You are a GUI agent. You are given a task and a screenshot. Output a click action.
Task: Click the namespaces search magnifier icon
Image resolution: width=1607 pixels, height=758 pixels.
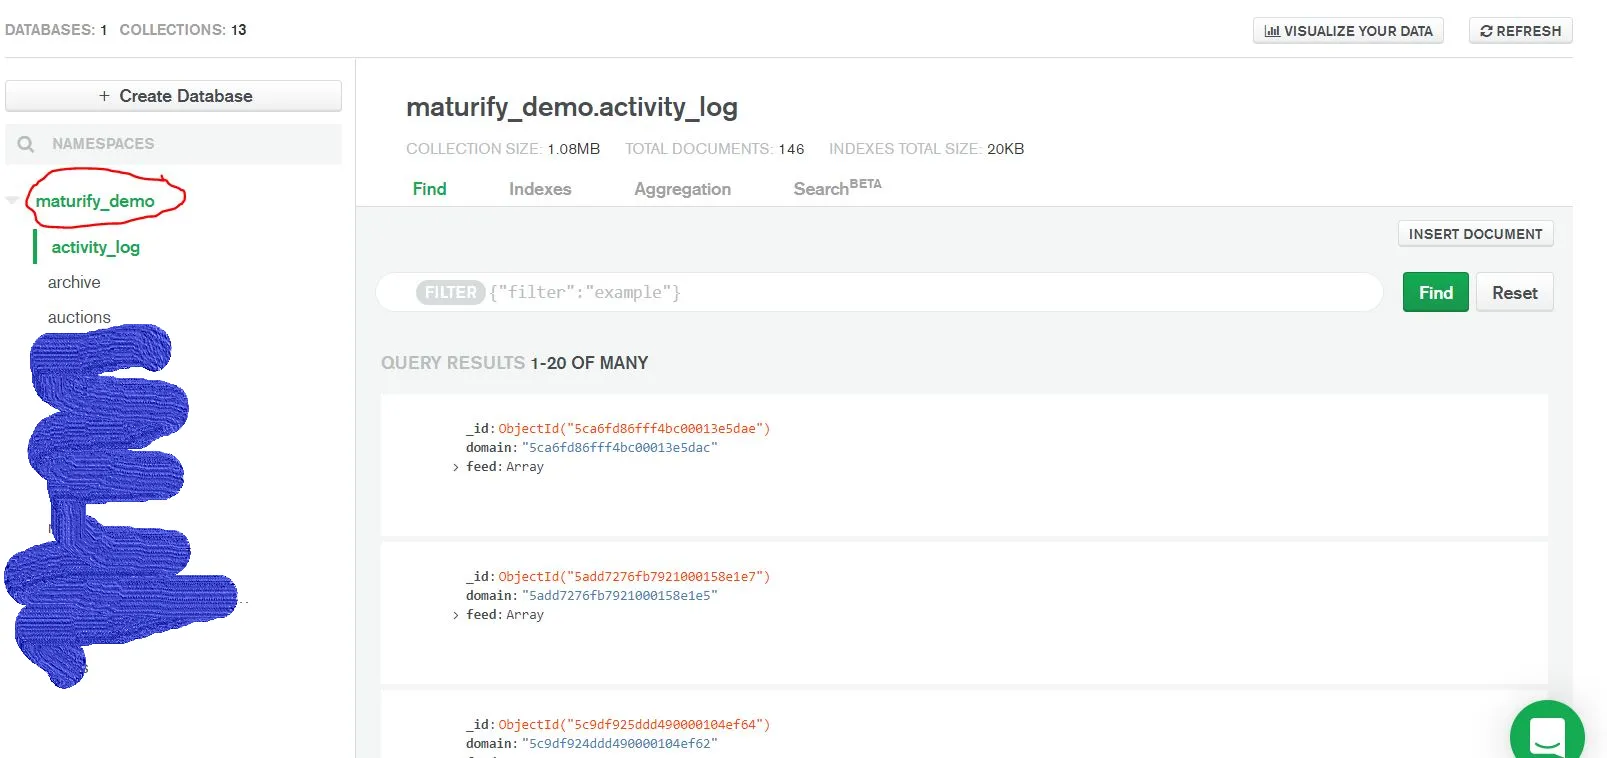(26, 144)
